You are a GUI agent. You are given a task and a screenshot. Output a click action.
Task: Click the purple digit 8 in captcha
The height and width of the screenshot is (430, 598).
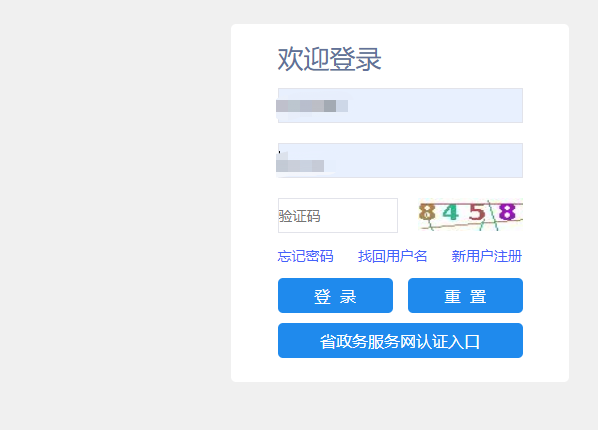pyautogui.click(x=507, y=212)
